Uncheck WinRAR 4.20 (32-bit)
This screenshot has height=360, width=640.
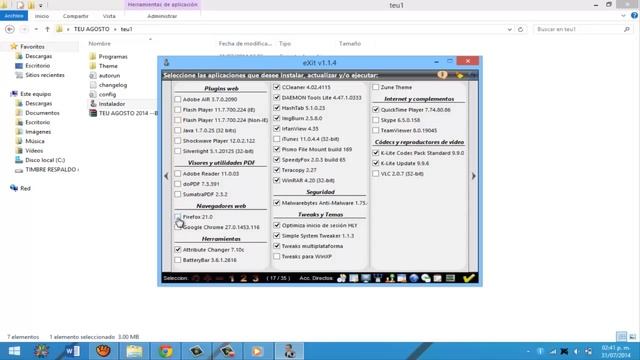pos(277,180)
